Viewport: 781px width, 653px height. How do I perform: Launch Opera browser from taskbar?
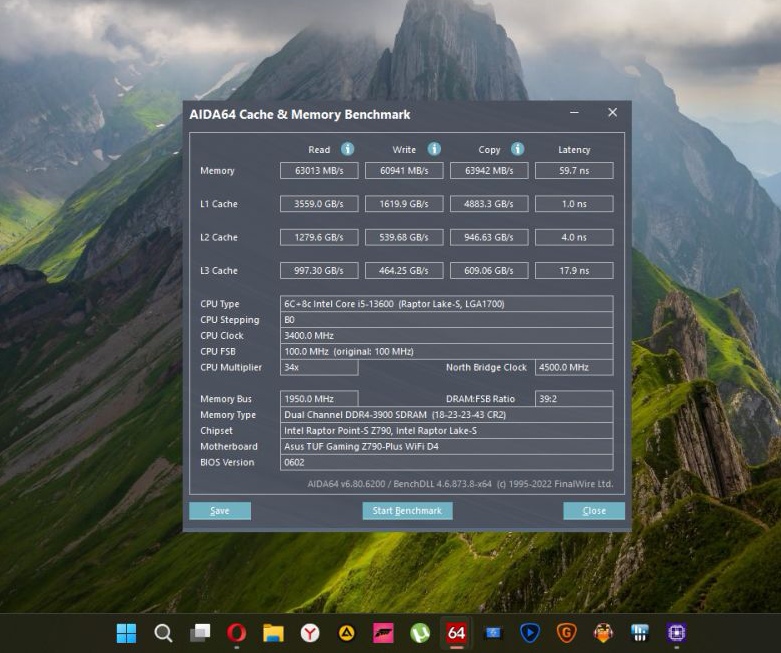(x=236, y=633)
